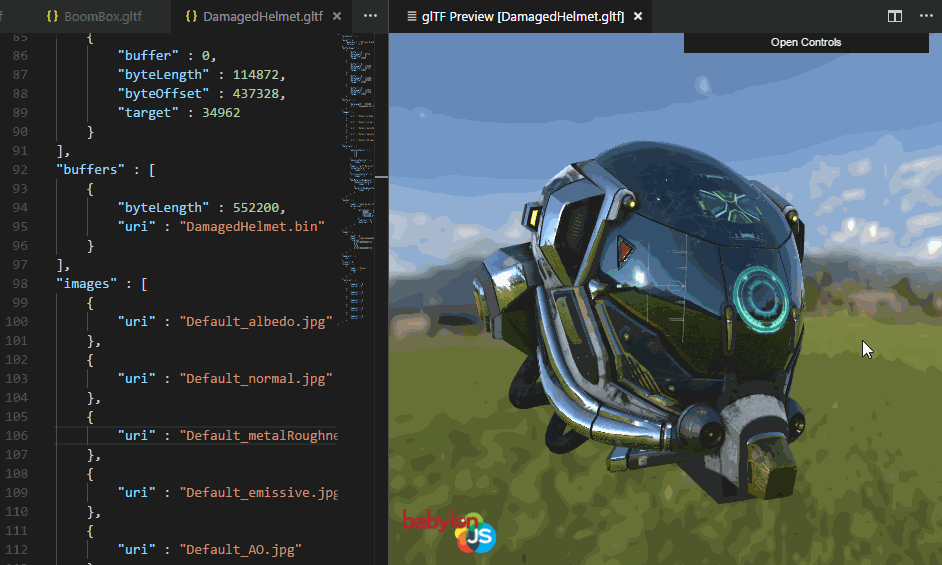Click the "Default_emissive.jpg" string
Screen dimensions: 942x565
click(259, 493)
